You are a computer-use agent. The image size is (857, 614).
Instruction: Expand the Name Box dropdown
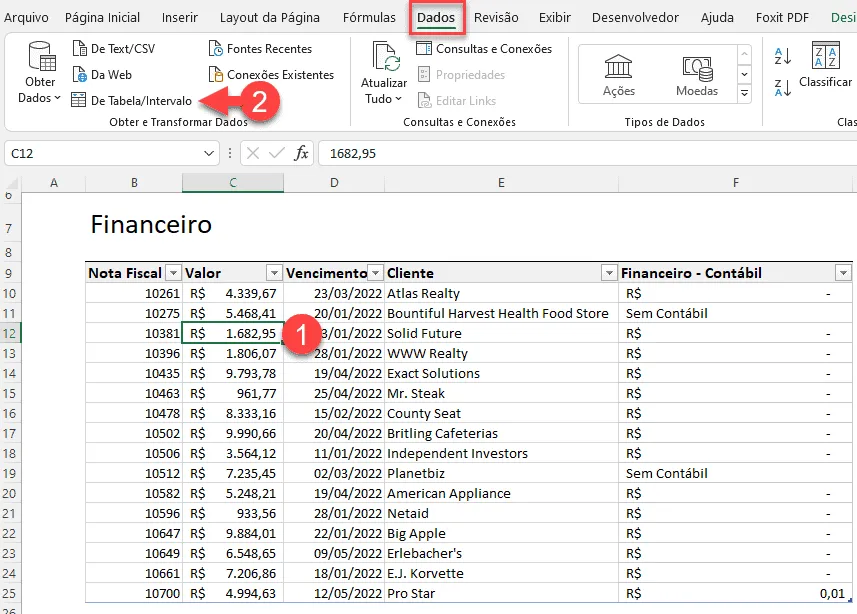pyautogui.click(x=208, y=154)
